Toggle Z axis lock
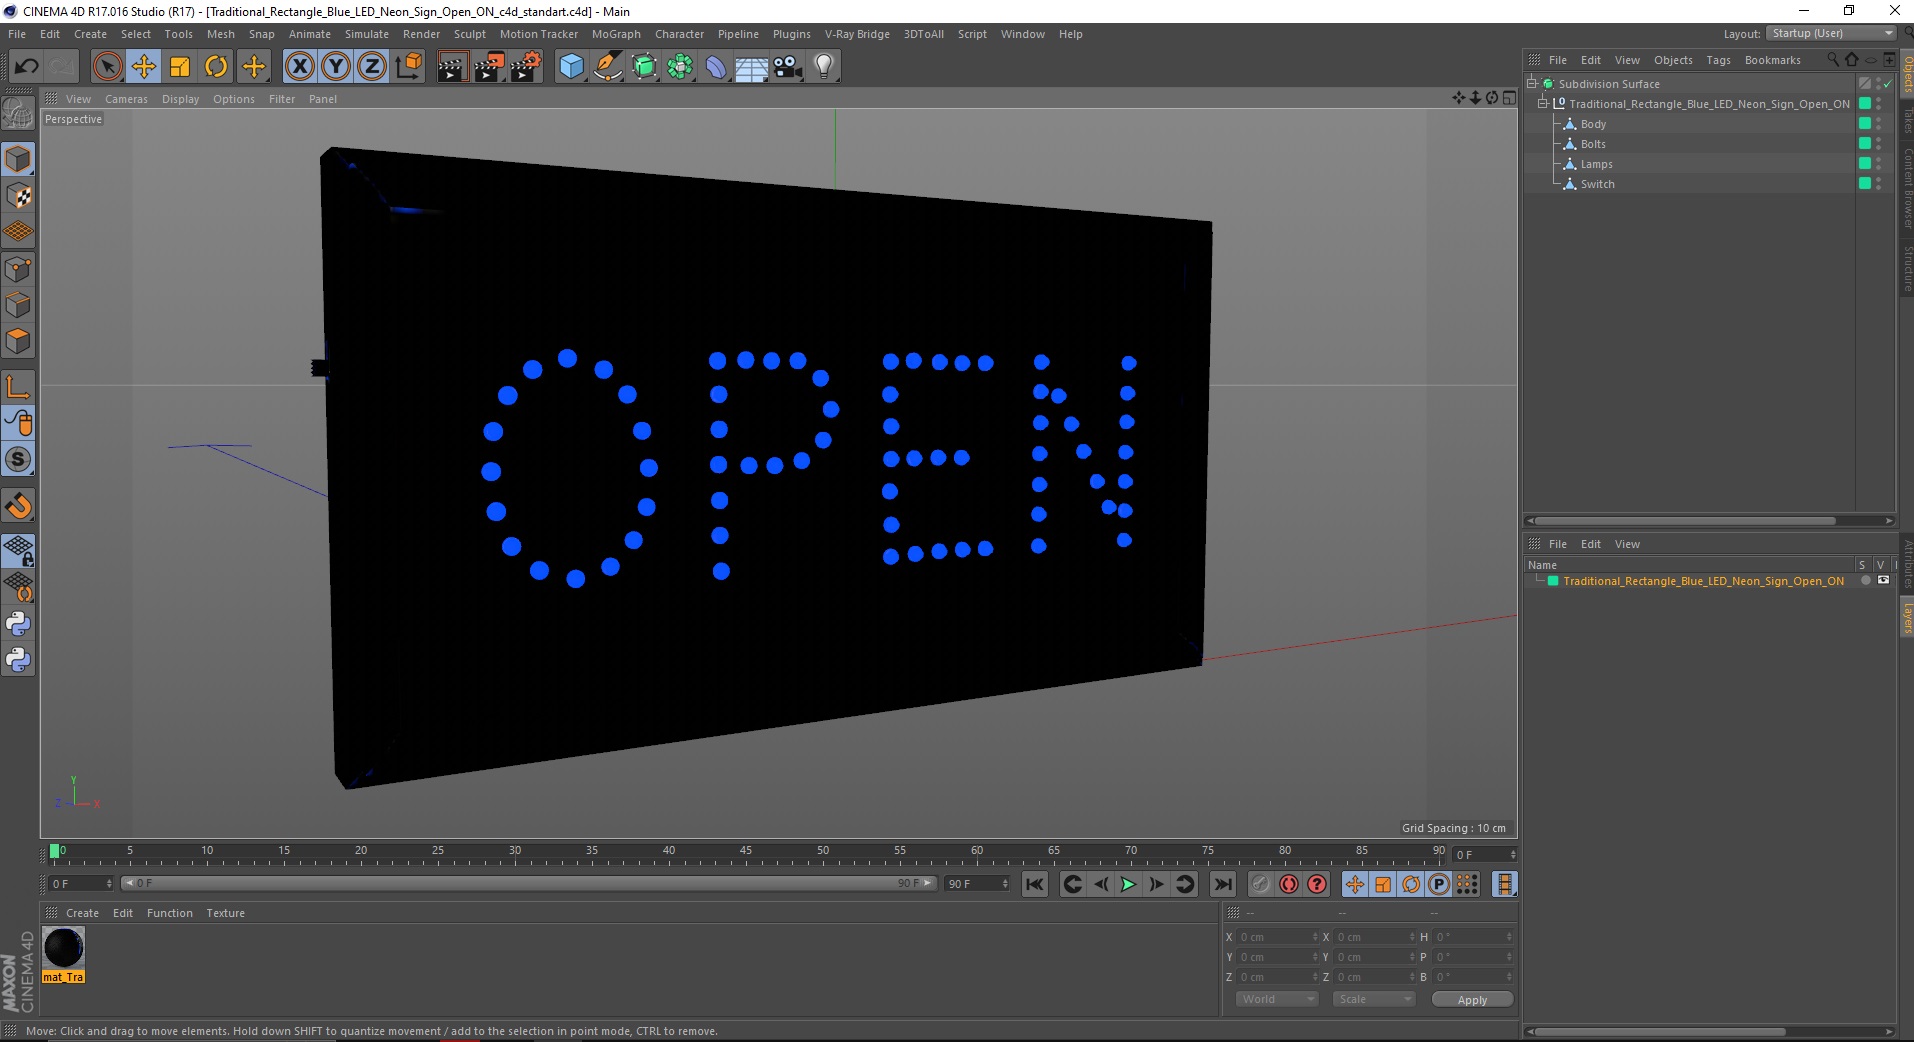This screenshot has width=1914, height=1042. [372, 67]
